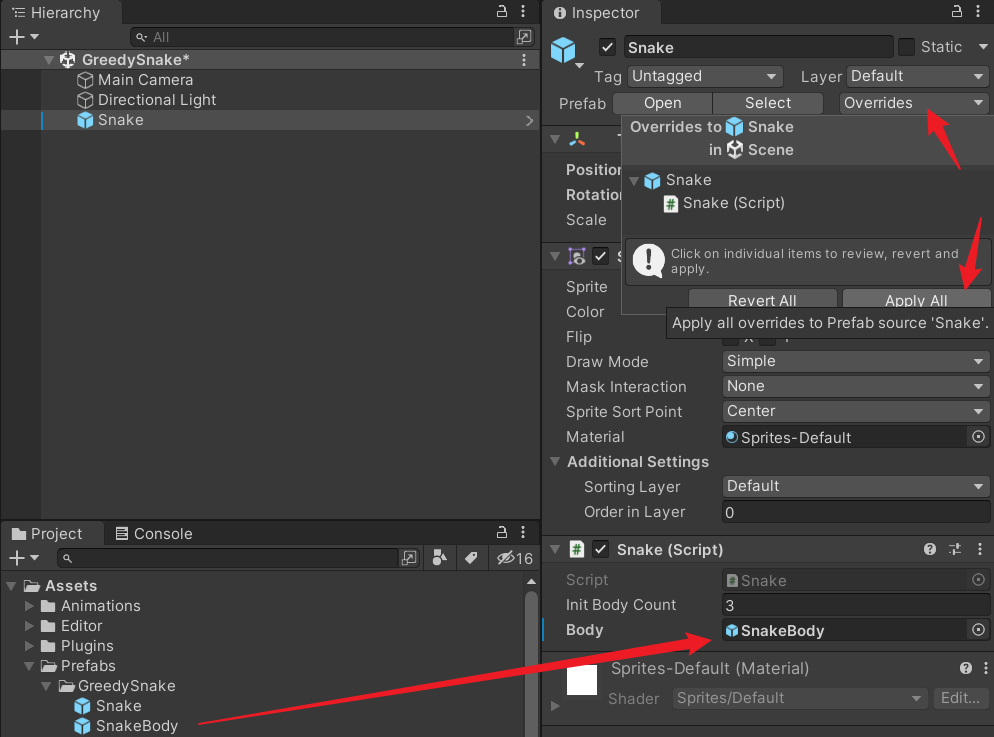Toggle the Static checkbox
Image resolution: width=994 pixels, height=737 pixels.
[x=907, y=47]
